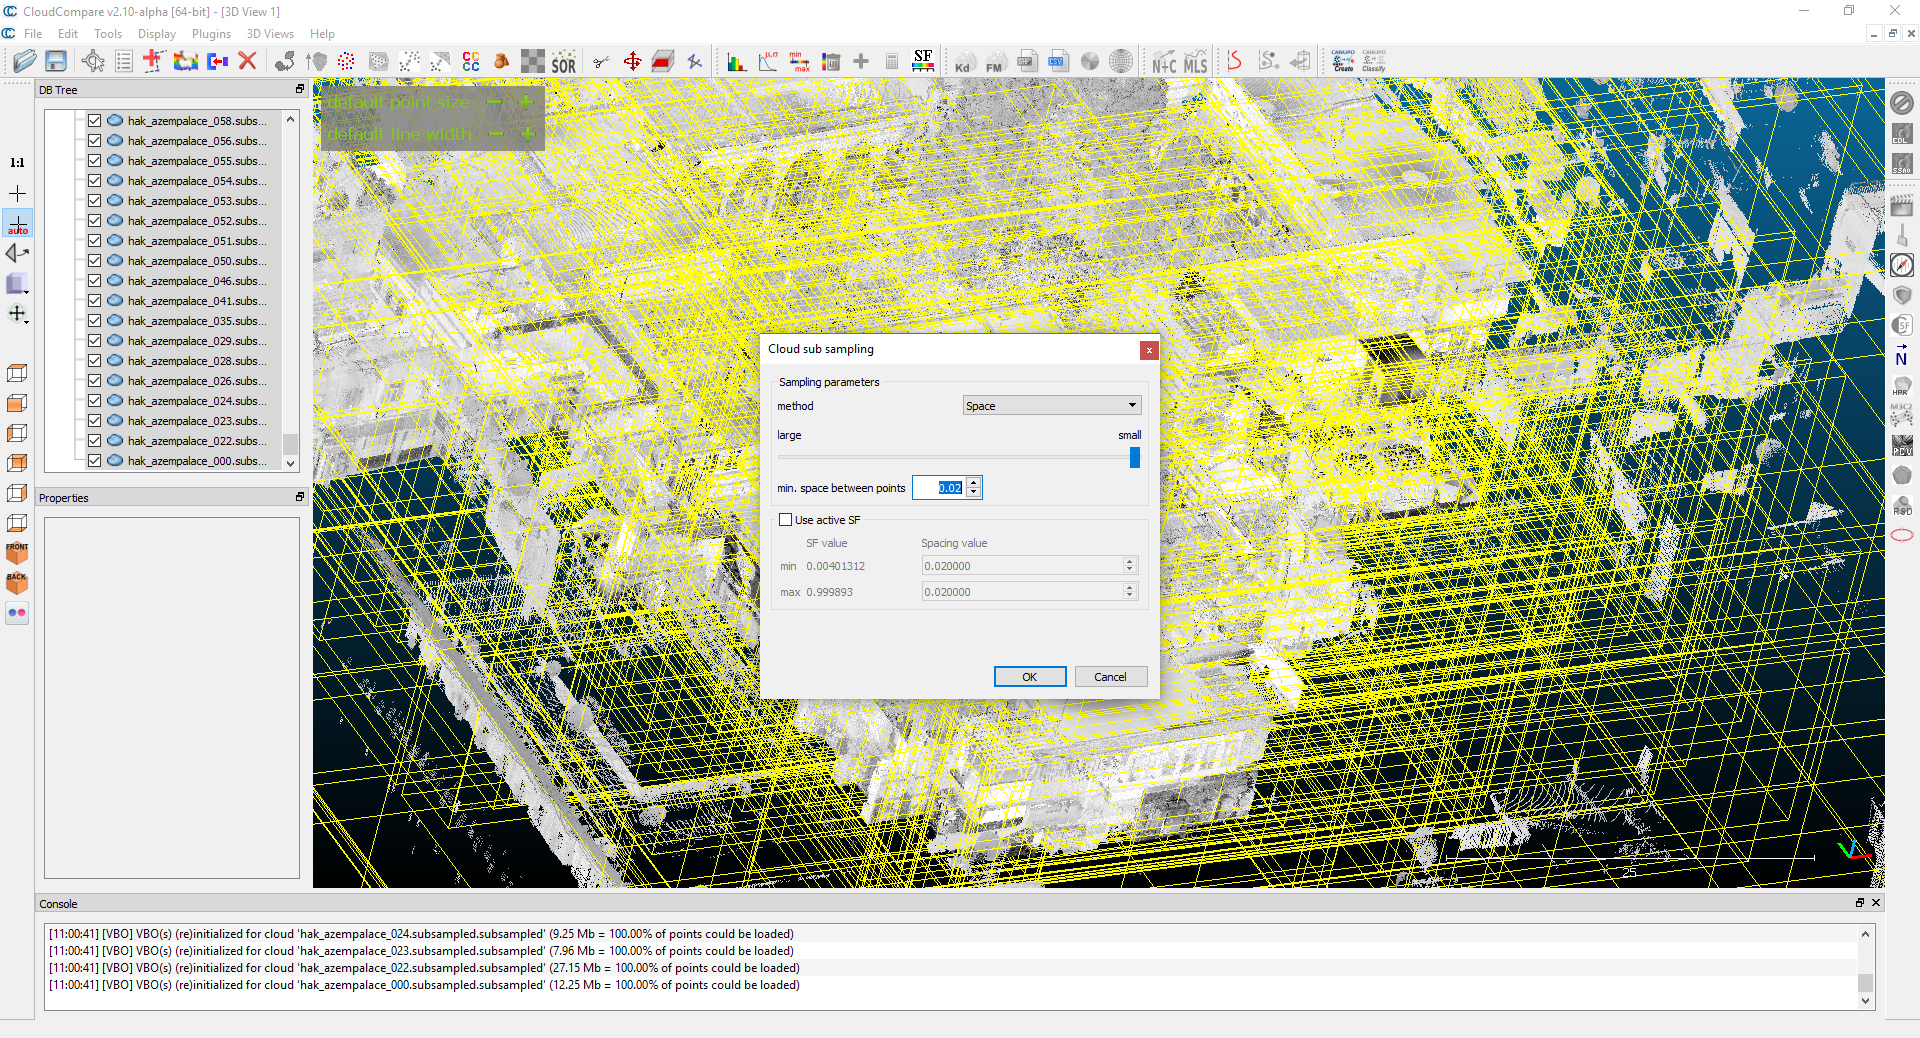The image size is (1920, 1038).
Task: Click the DB Tree scrollbar down arrow
Action: (x=290, y=463)
